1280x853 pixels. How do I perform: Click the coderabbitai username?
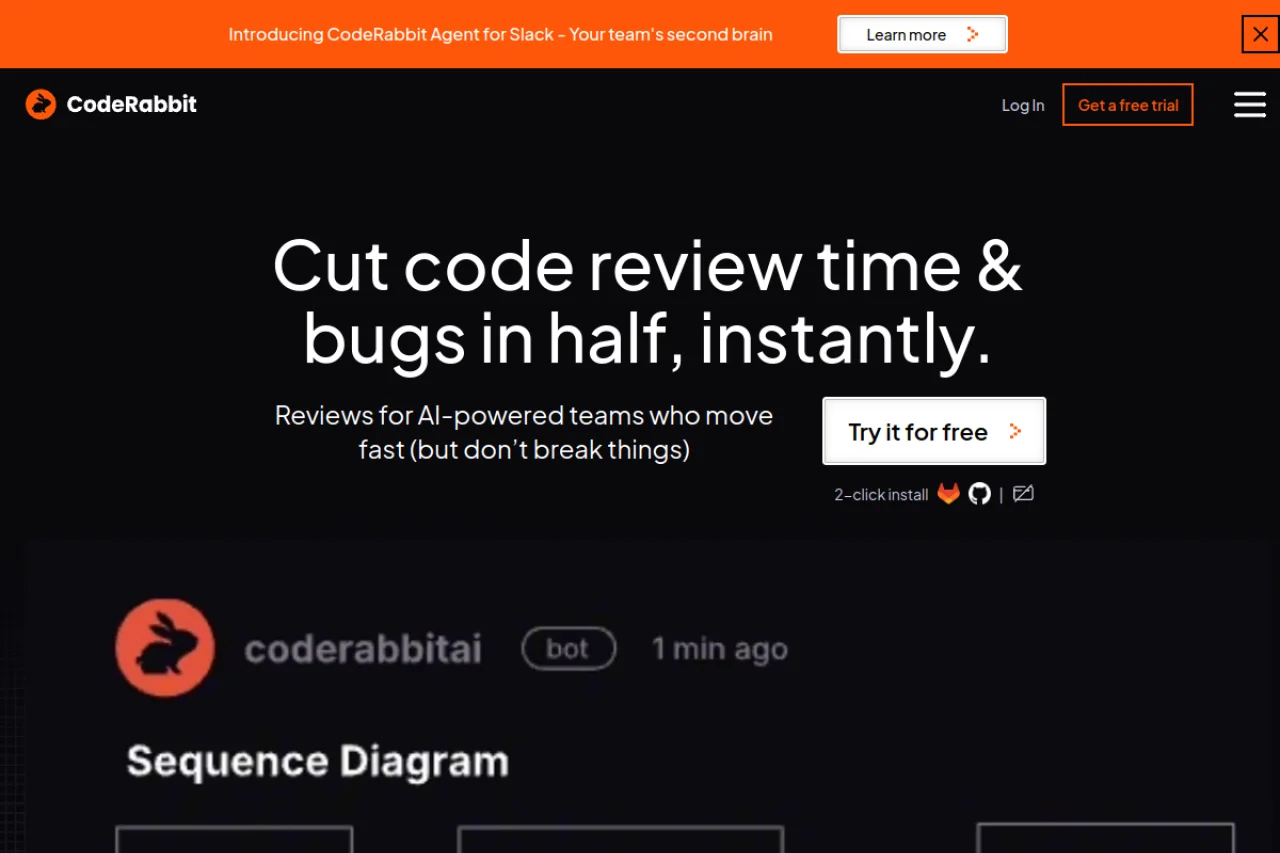pos(363,649)
